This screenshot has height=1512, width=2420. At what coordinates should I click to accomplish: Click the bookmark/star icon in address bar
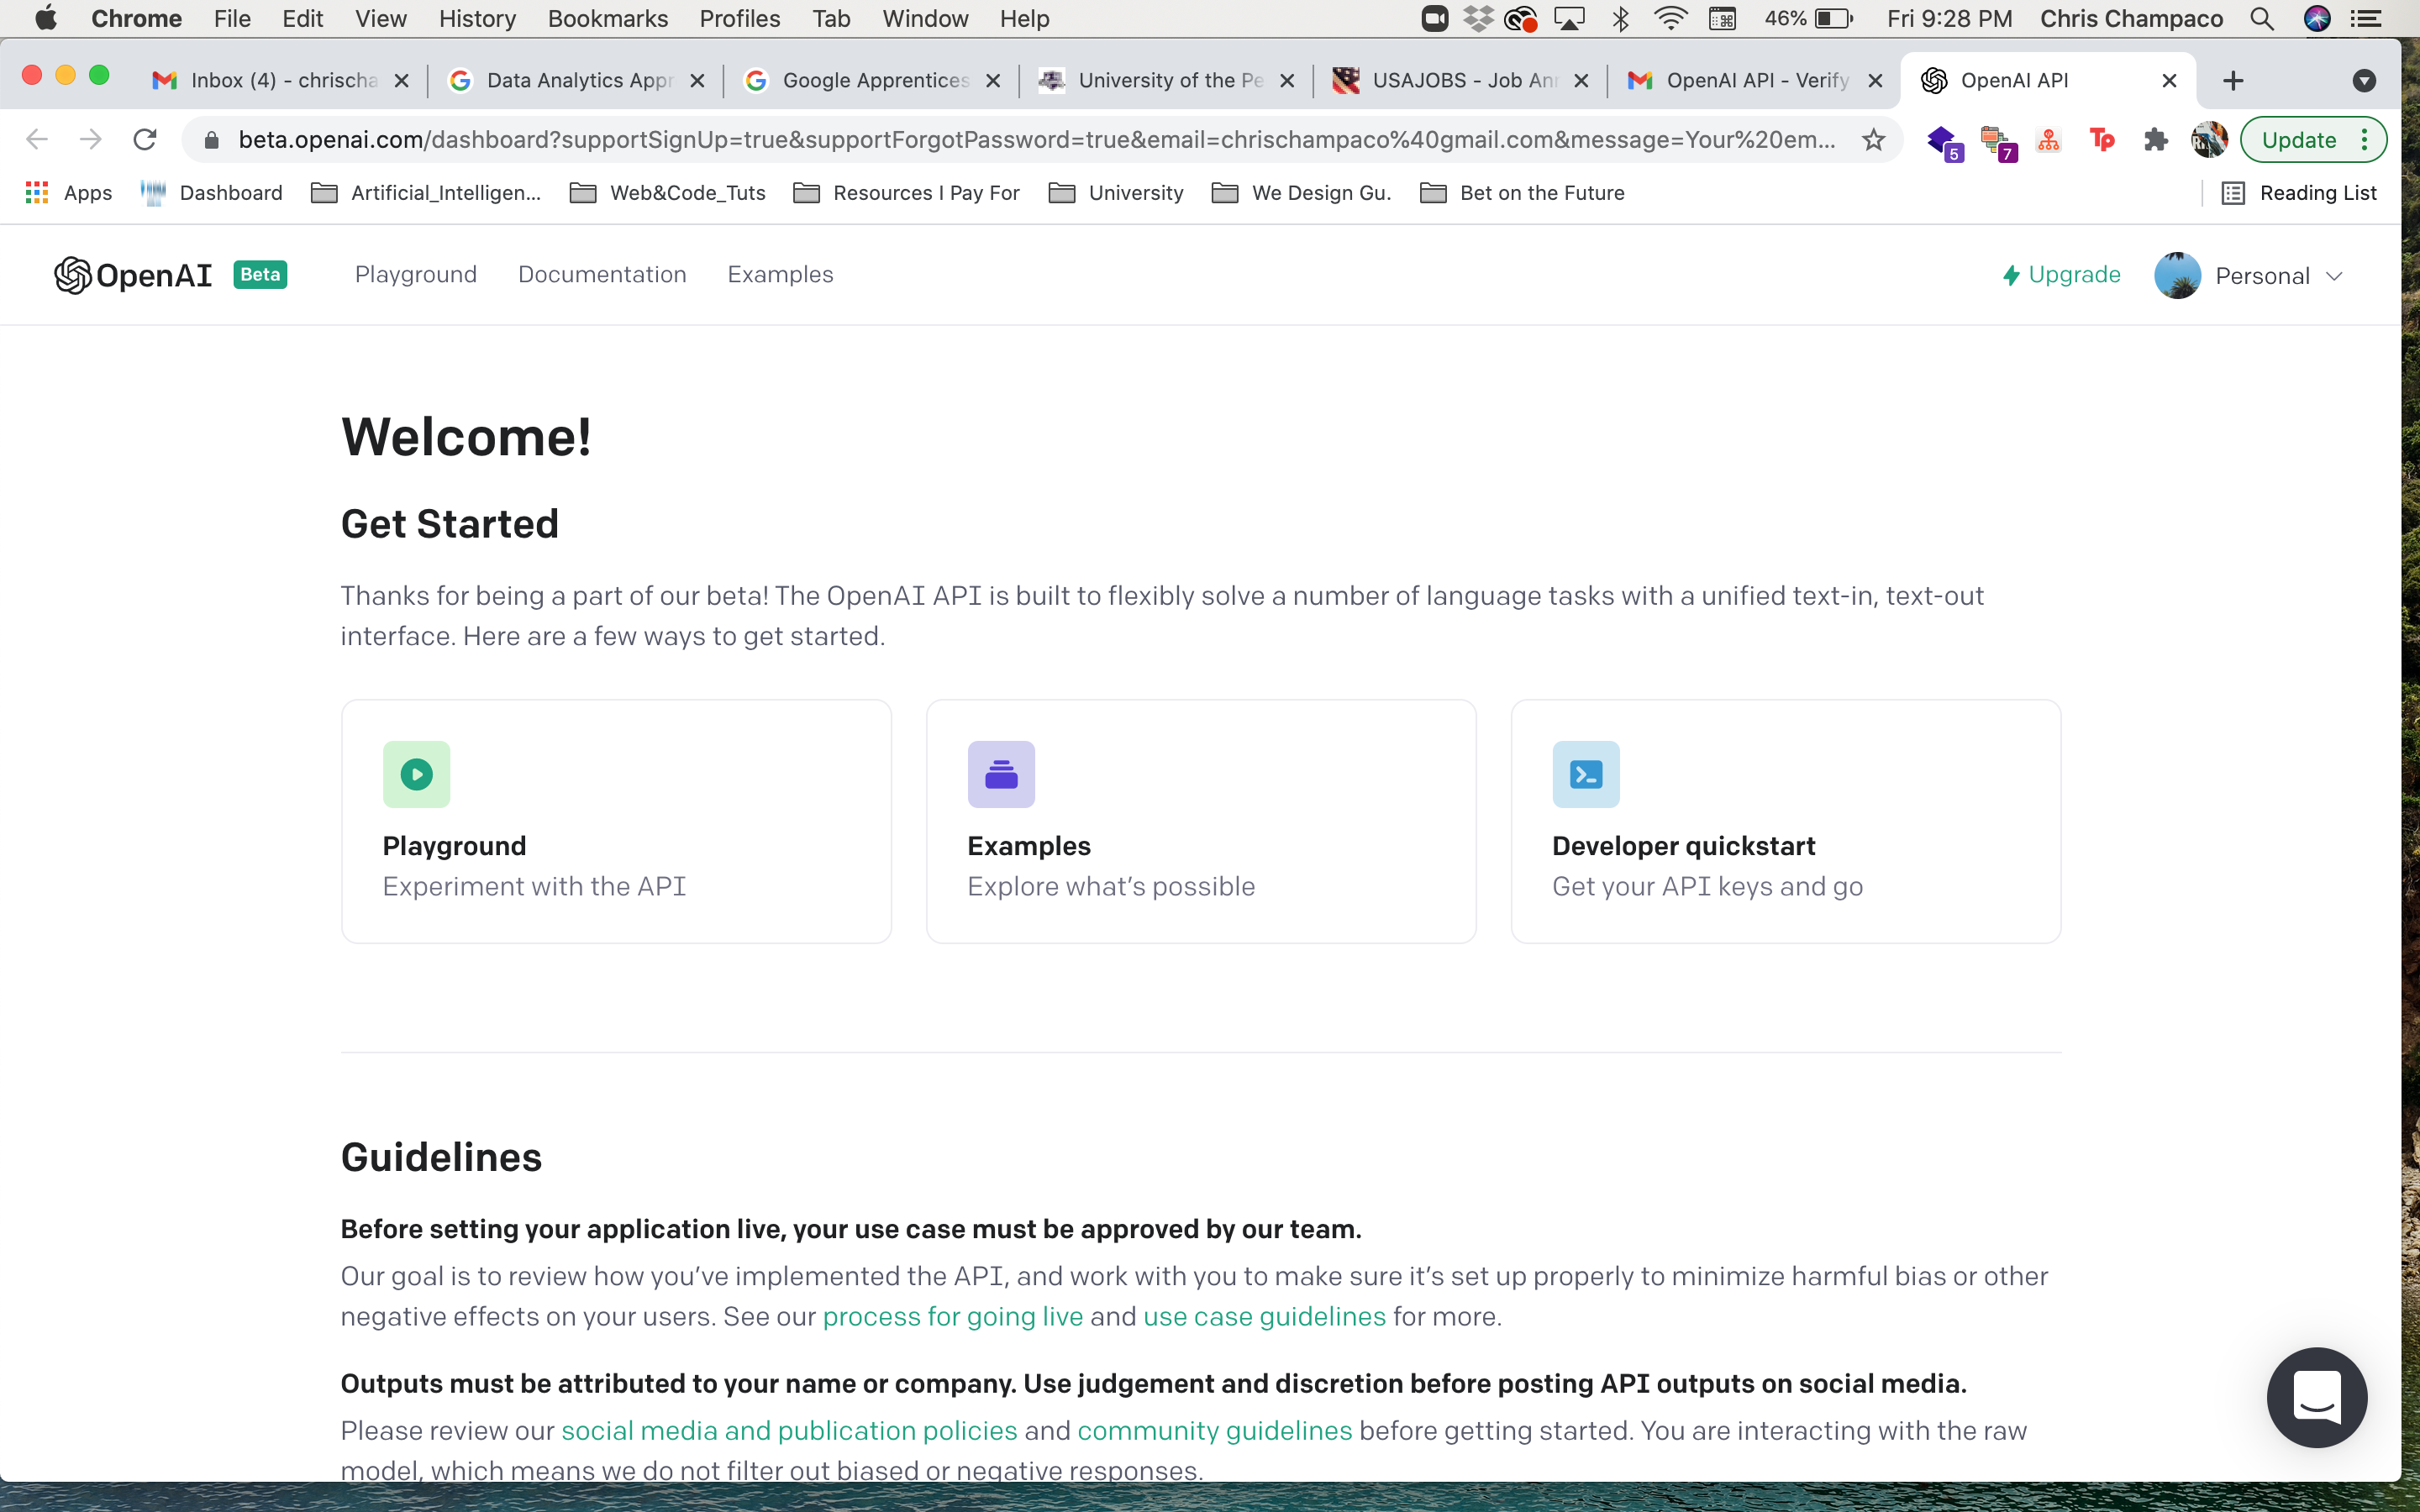click(x=1873, y=139)
